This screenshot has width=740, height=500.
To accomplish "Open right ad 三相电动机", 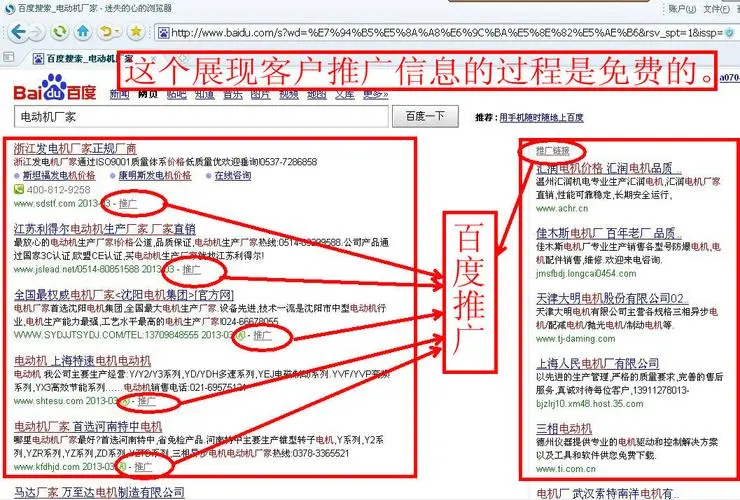I will 564,429.
